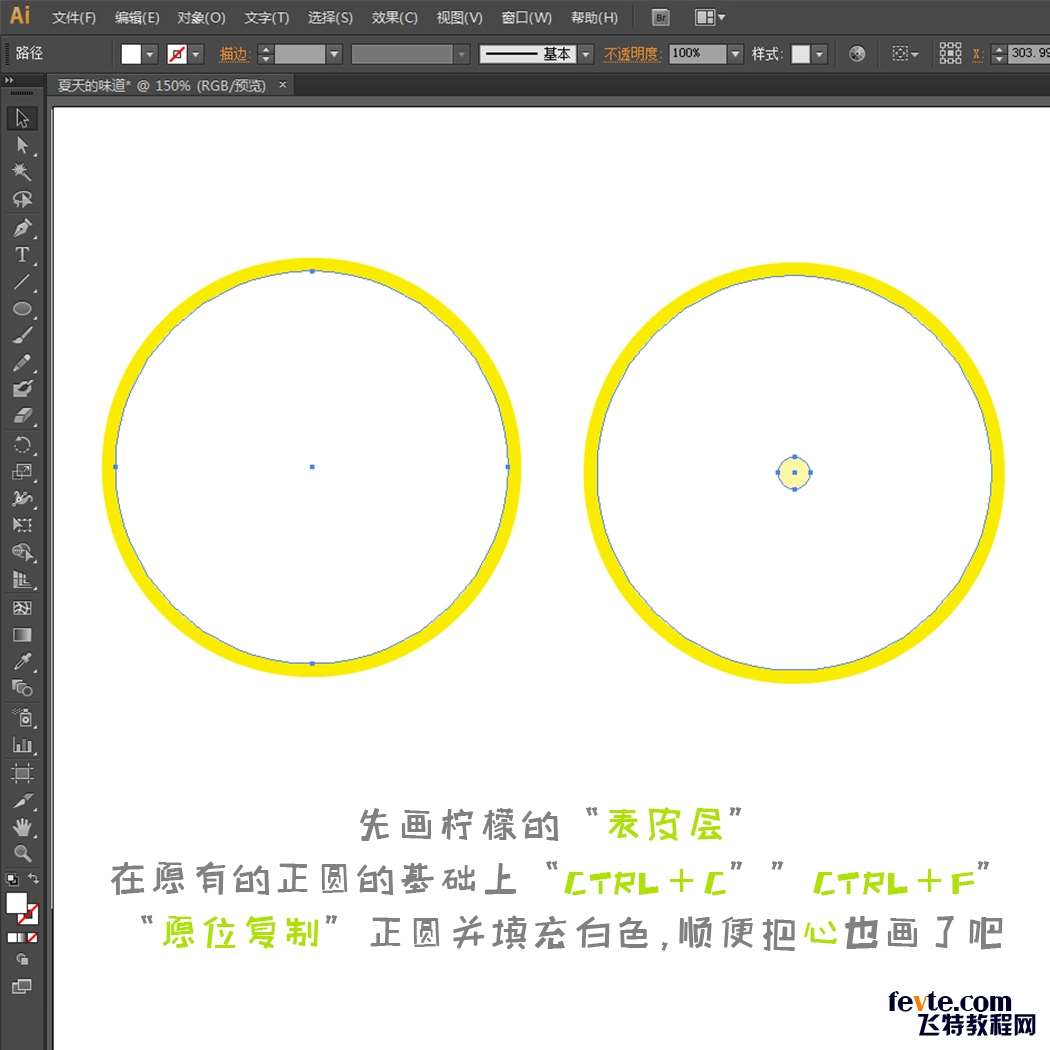This screenshot has width=1050, height=1050.
Task: Open the fill color dropdown
Action: pyautogui.click(x=151, y=54)
